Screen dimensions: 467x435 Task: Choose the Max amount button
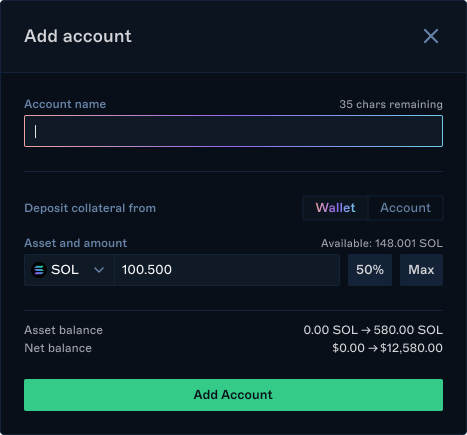coord(421,270)
